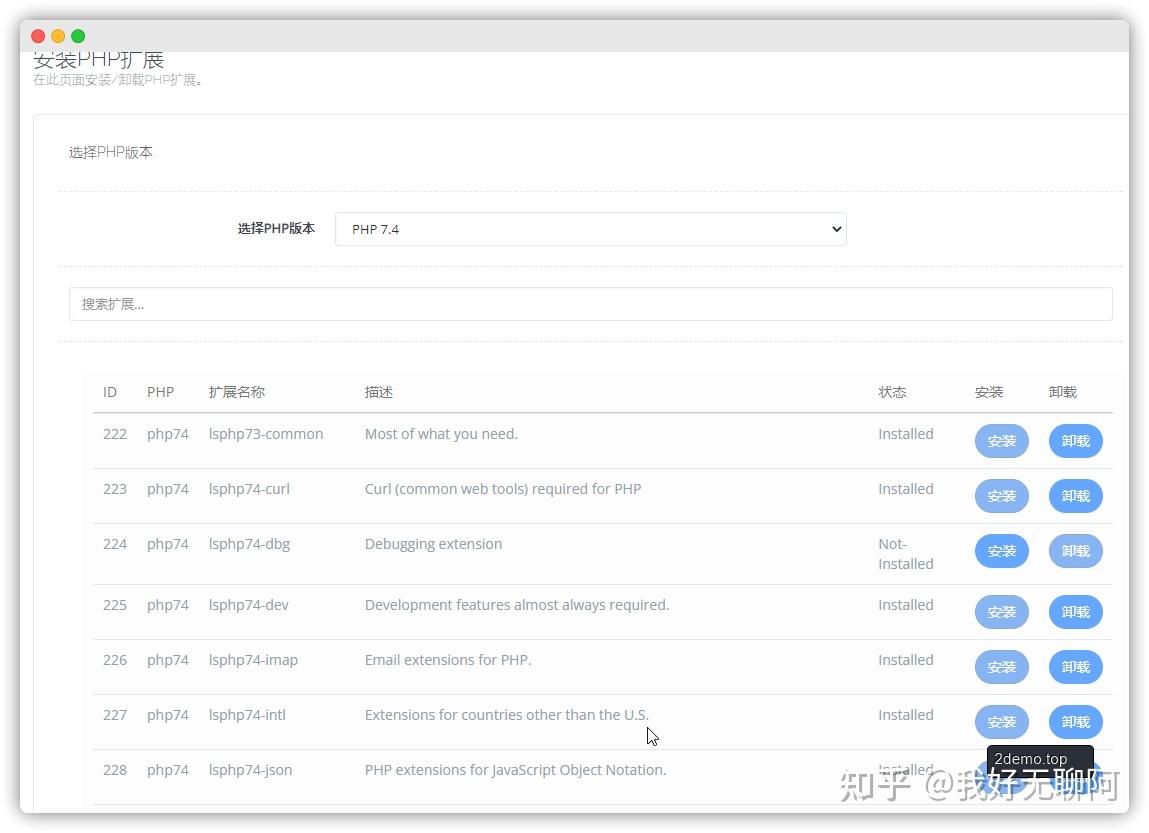Click the Not-Installed status of lsphp74-dbg
The height and width of the screenshot is (833, 1149).
pos(906,554)
